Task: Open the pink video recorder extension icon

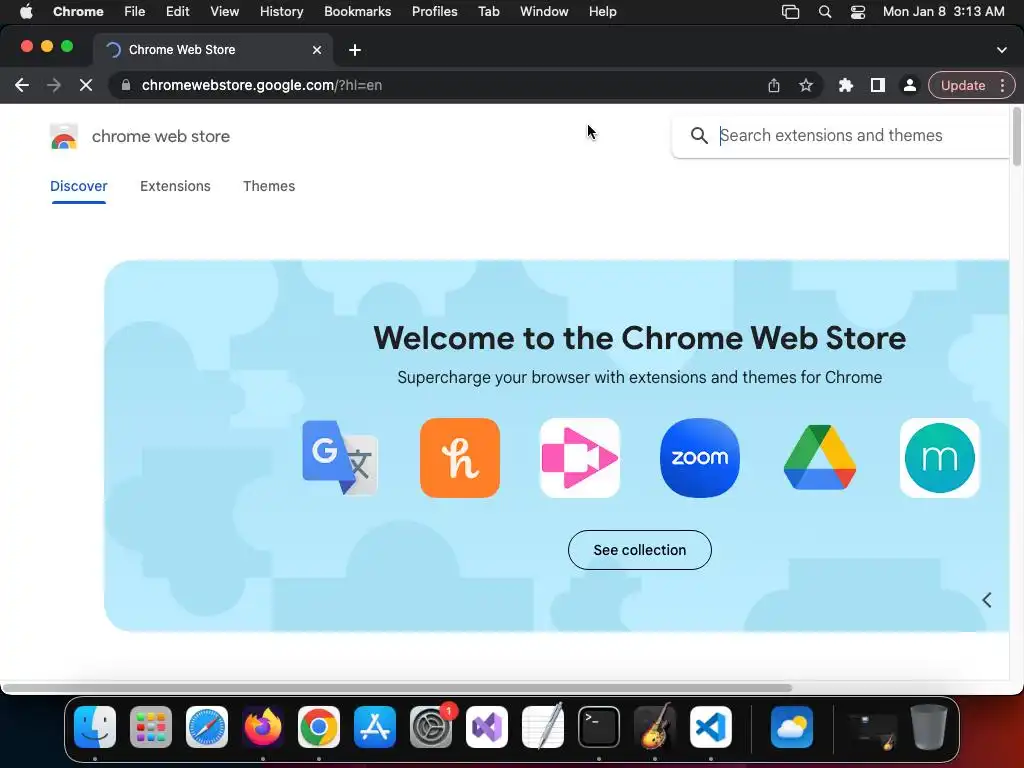Action: (580, 458)
